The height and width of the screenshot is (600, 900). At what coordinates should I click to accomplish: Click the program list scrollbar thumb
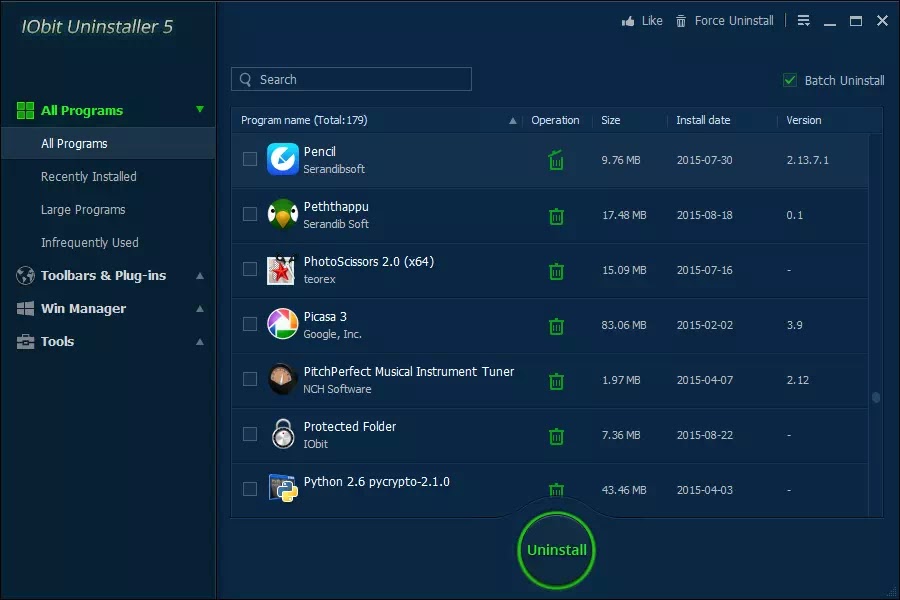tap(876, 397)
